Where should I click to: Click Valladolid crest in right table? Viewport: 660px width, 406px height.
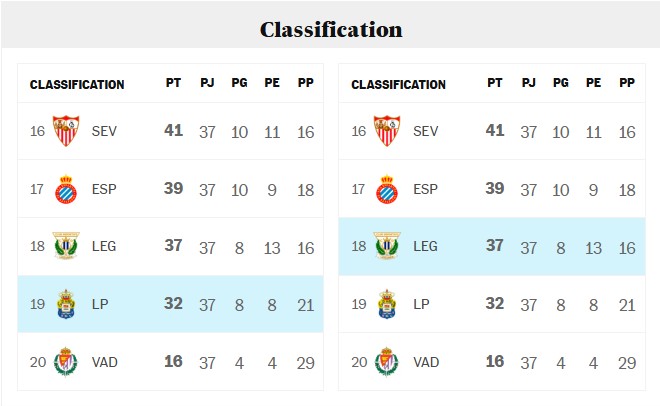(x=387, y=361)
